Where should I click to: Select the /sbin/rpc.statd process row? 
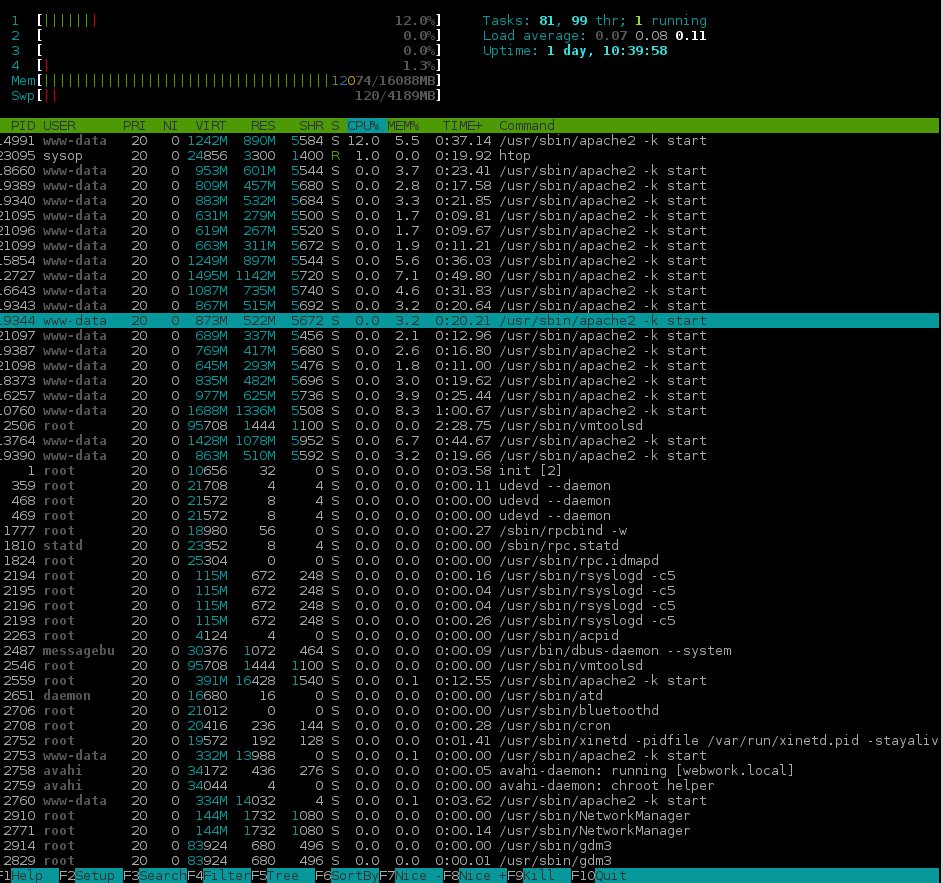tap(469, 546)
